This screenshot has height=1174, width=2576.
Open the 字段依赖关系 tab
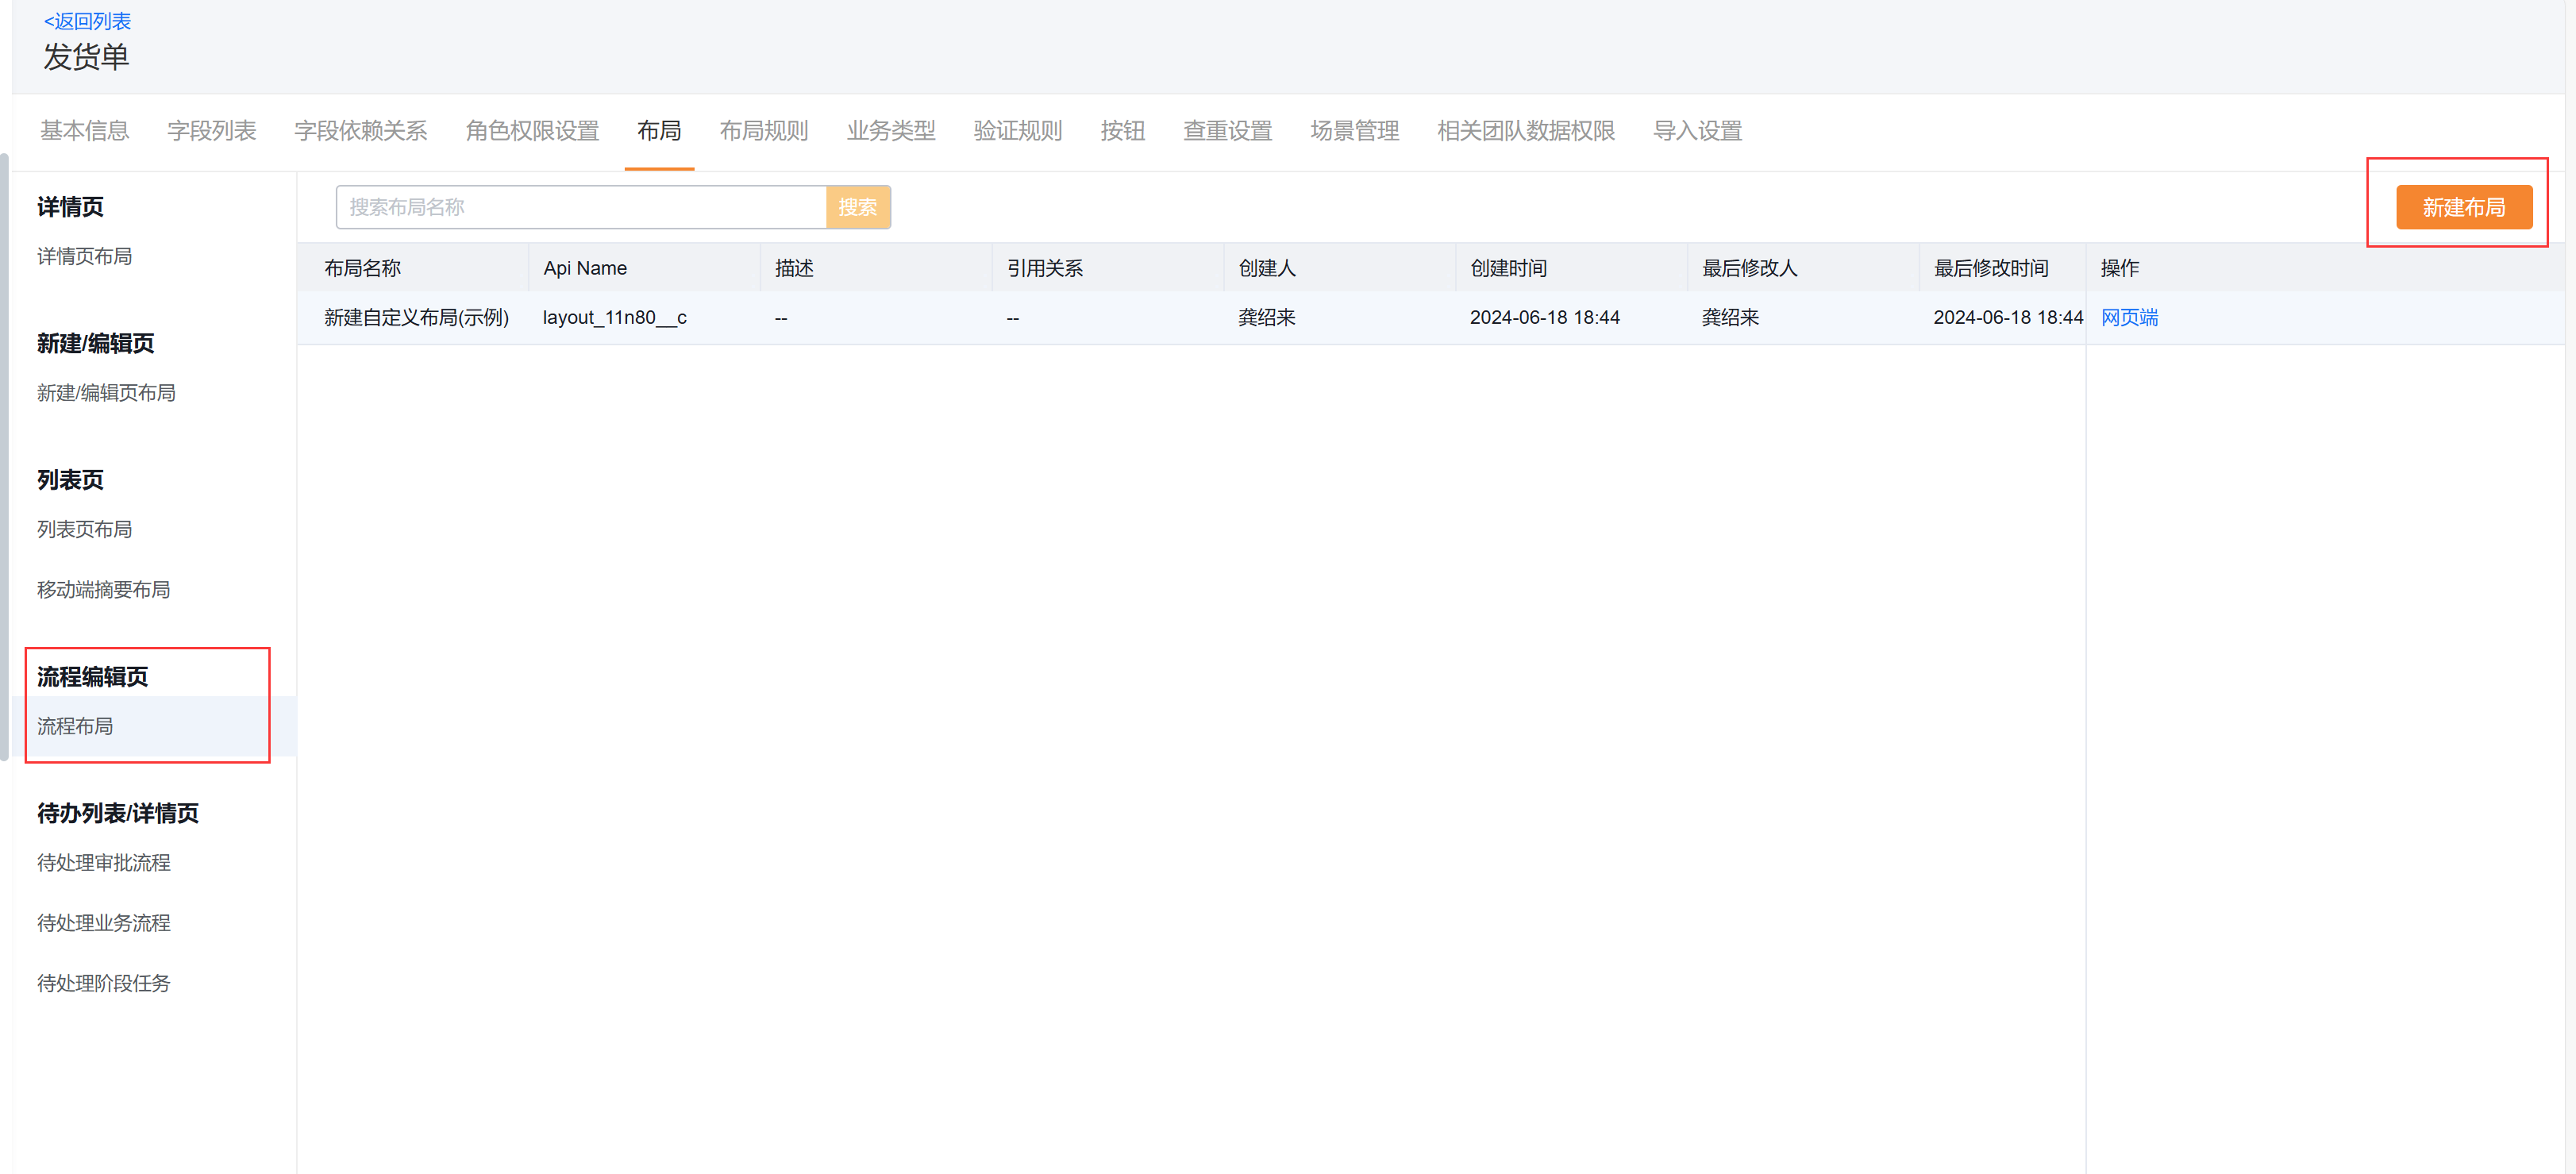point(361,131)
